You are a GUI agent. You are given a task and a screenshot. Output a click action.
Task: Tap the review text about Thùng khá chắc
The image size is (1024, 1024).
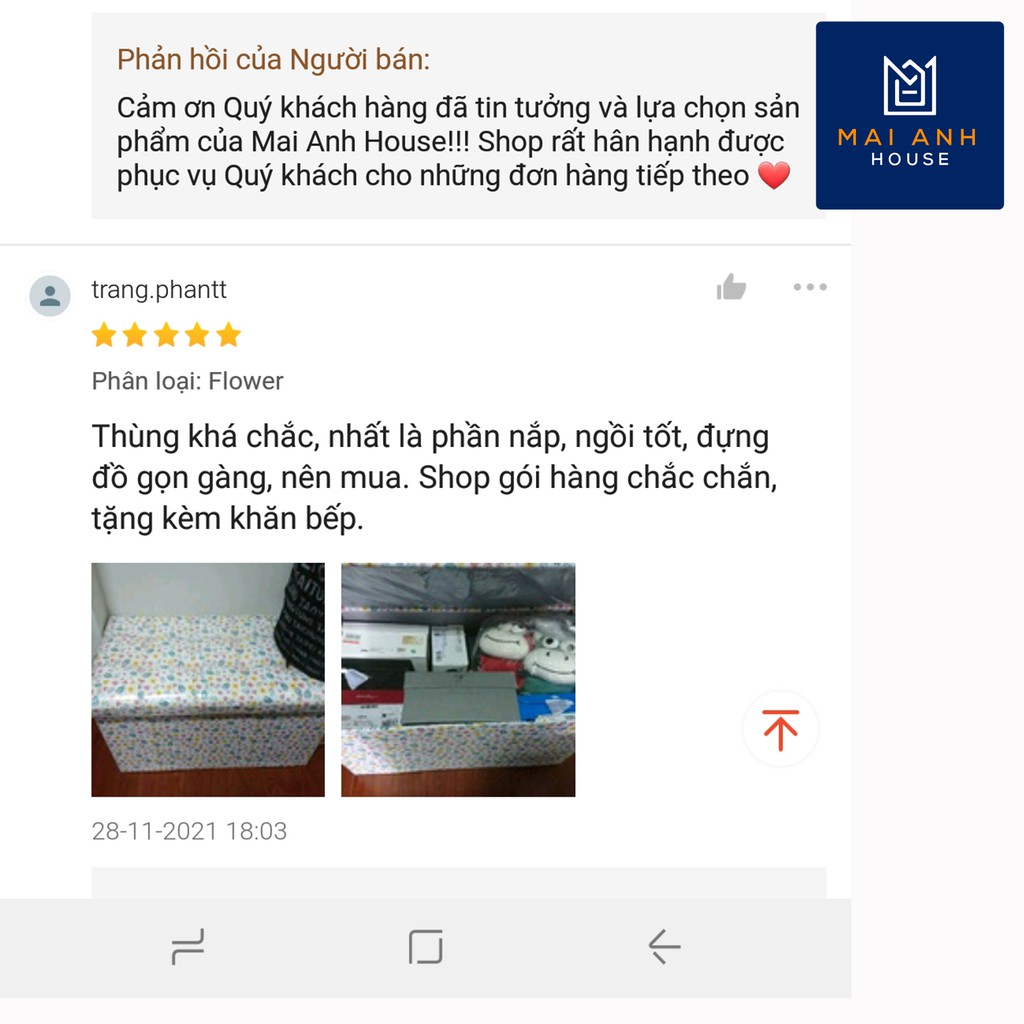[434, 477]
